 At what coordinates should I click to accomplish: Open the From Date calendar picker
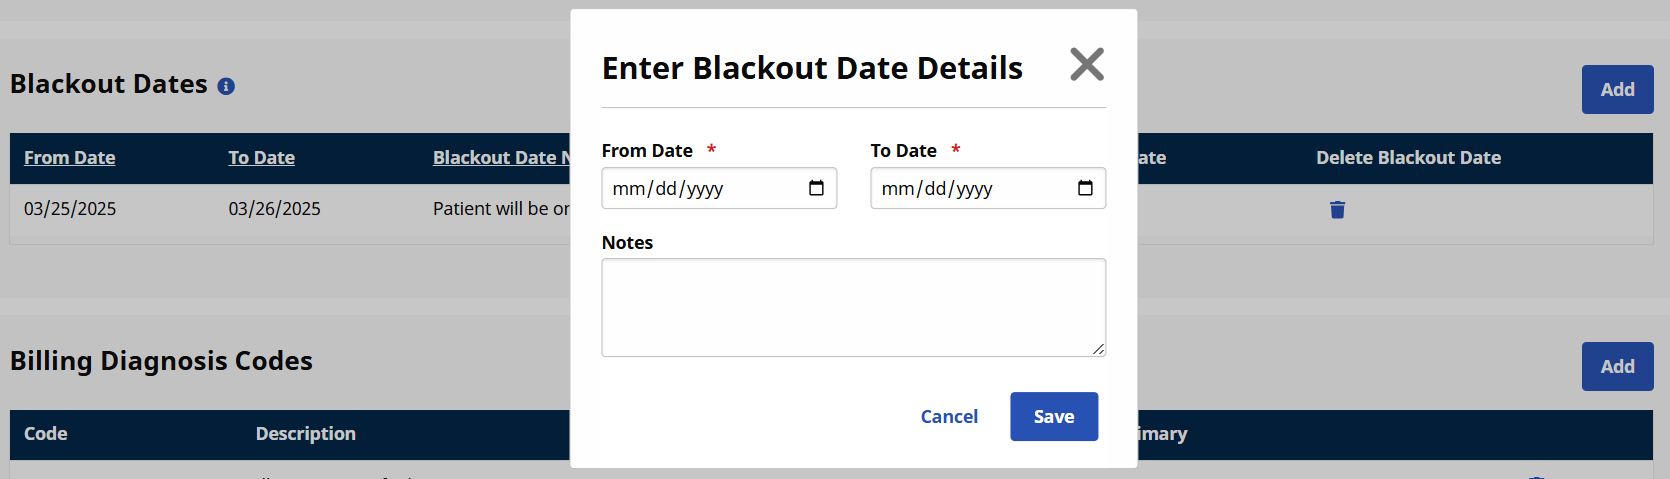(x=816, y=188)
